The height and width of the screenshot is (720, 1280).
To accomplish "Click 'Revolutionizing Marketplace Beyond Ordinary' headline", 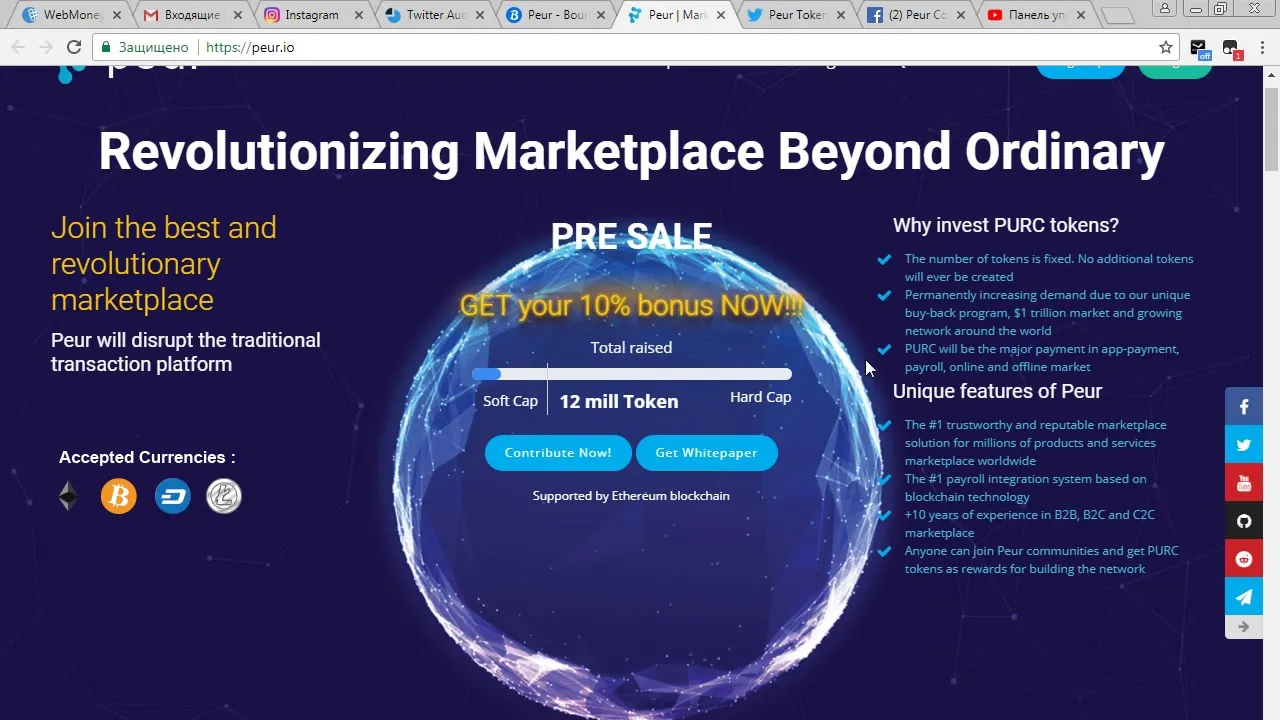I will pyautogui.click(x=631, y=151).
